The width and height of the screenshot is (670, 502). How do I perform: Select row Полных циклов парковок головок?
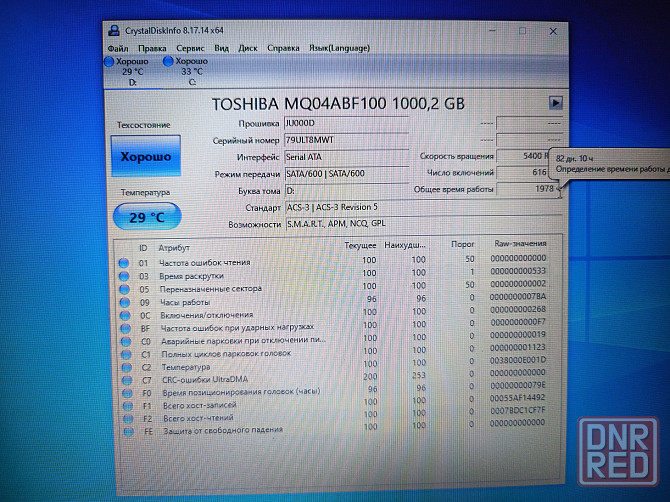[x=334, y=352]
